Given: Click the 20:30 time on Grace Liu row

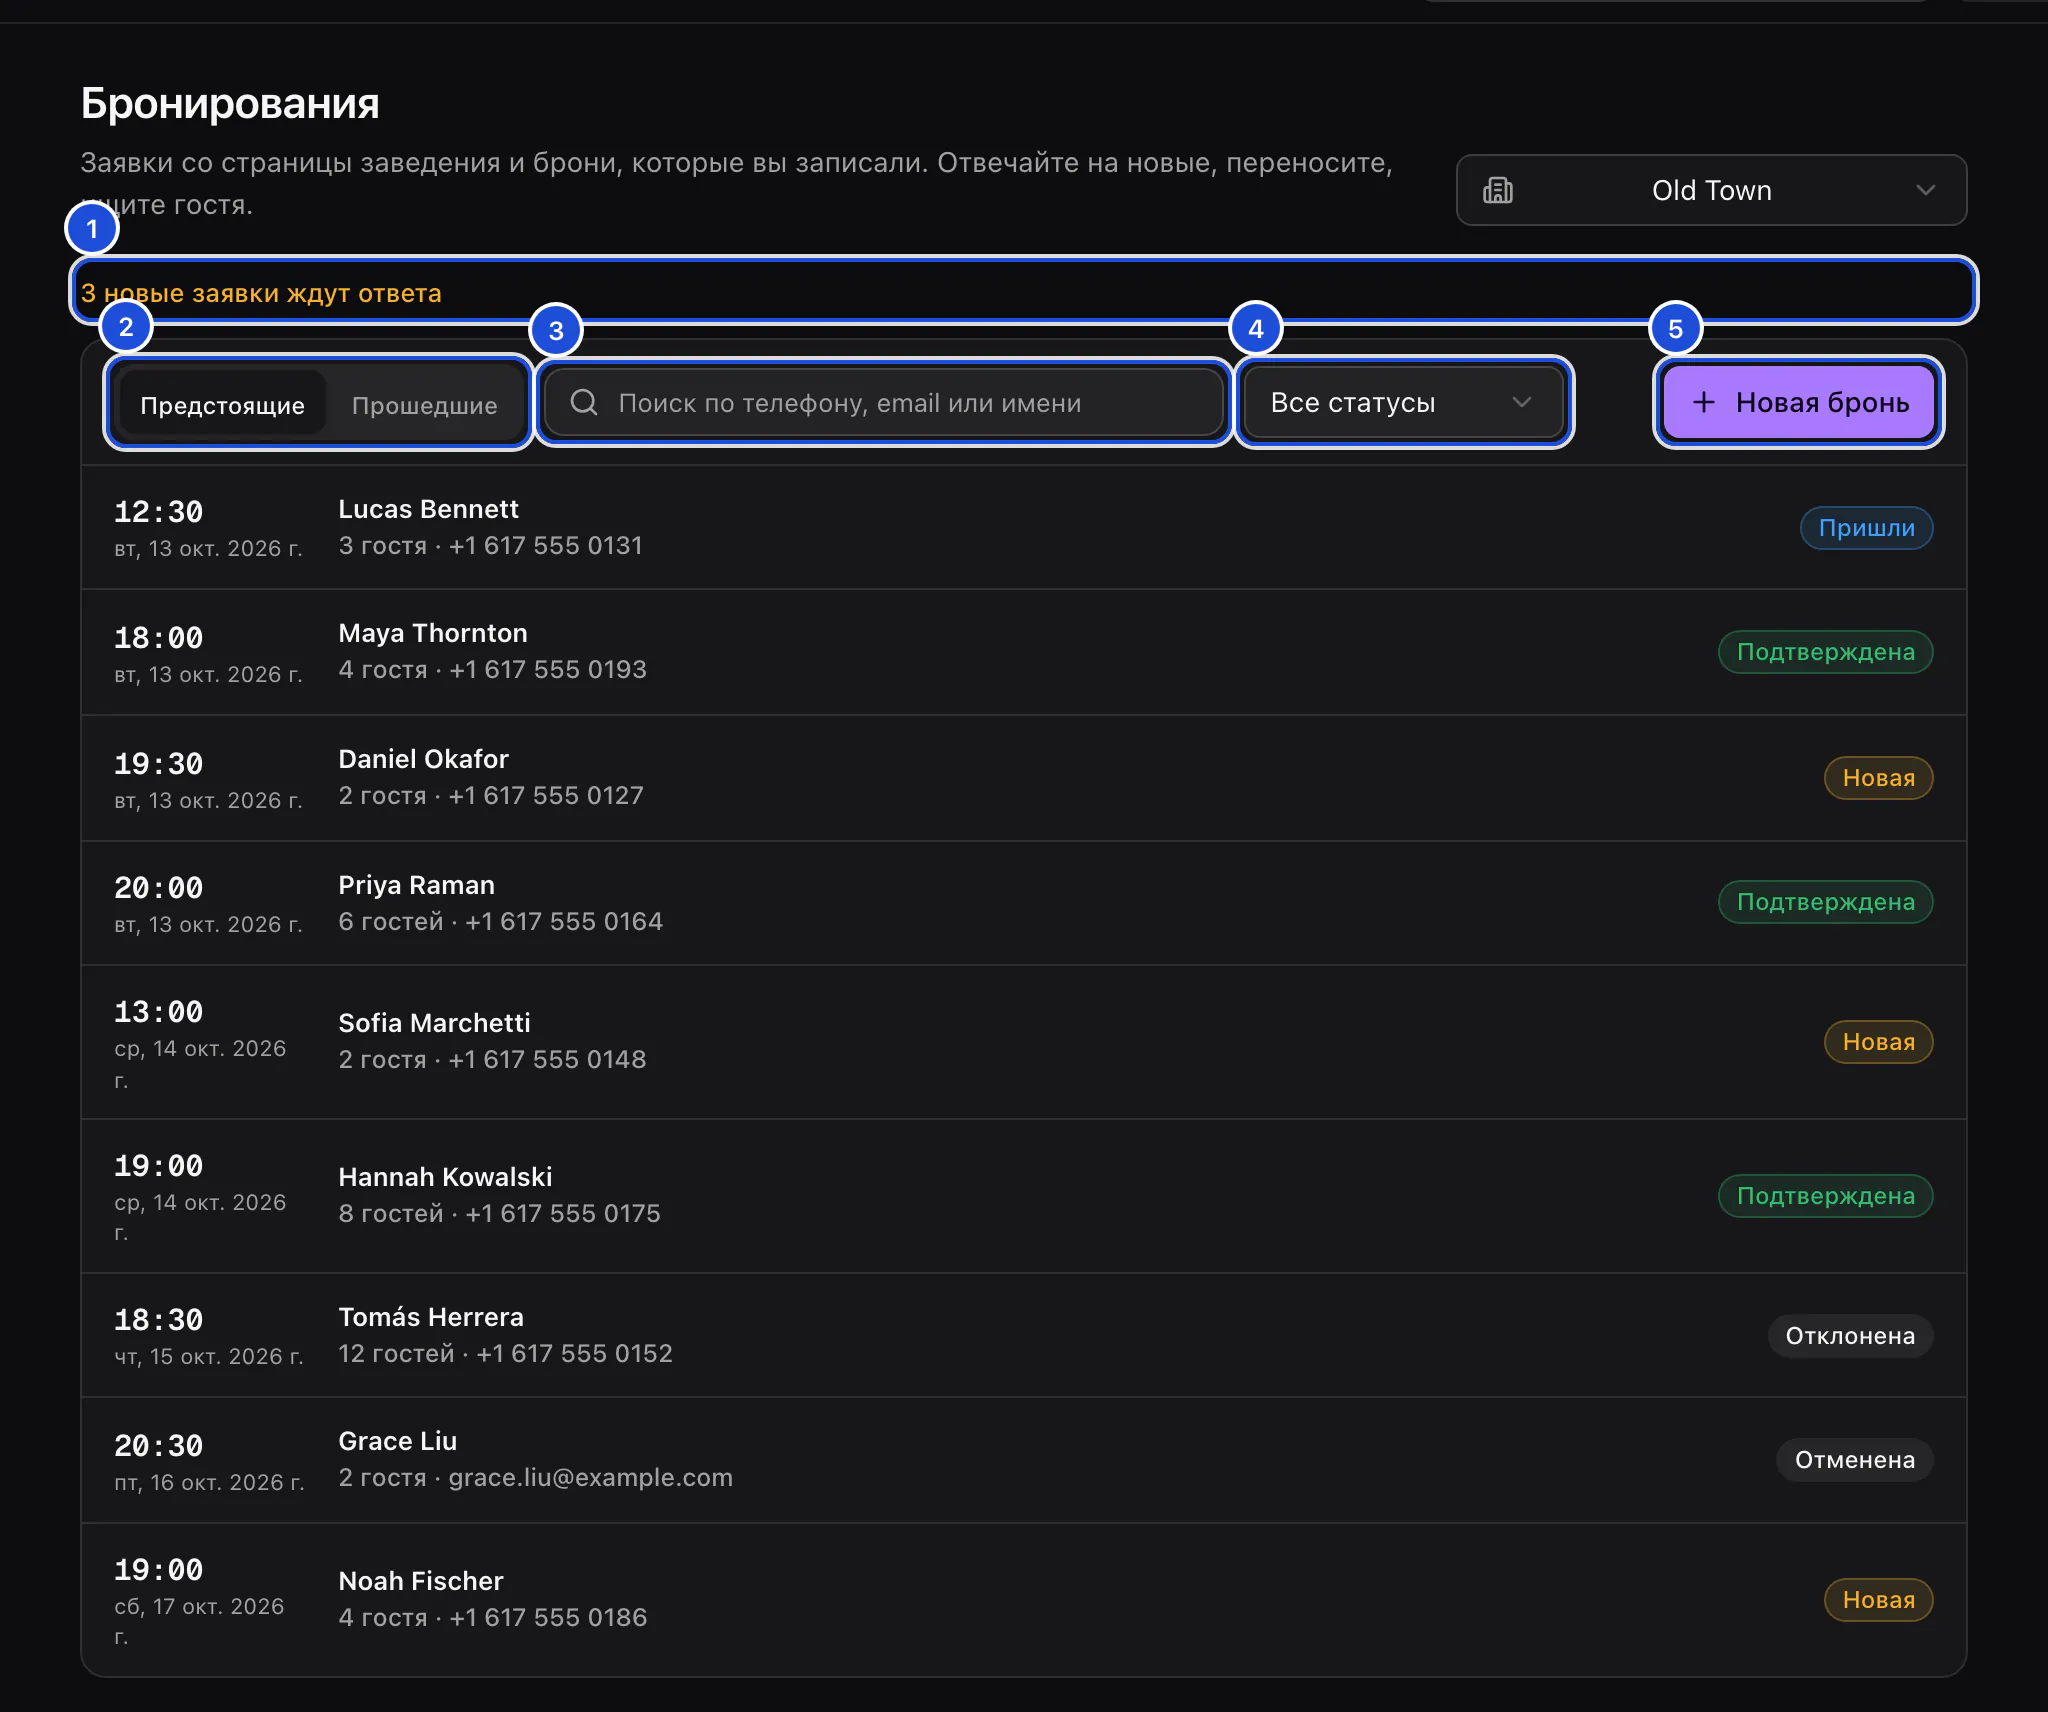Looking at the screenshot, I should (x=158, y=1446).
